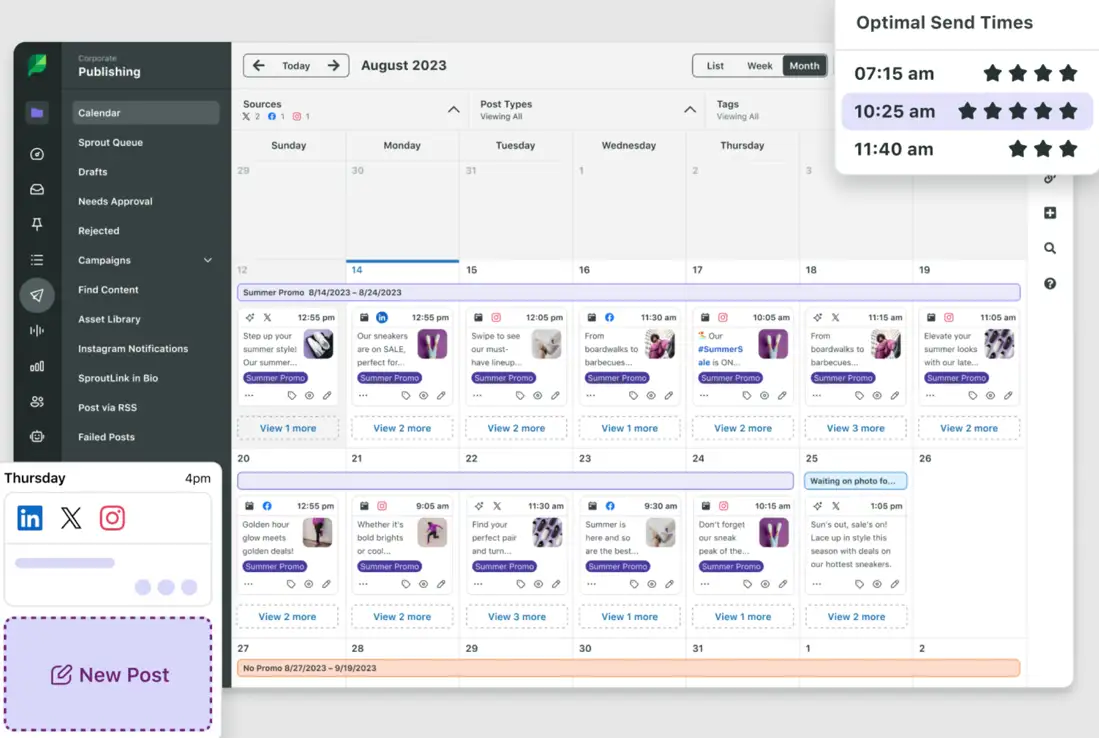Expand View 1 more under day 24
The width and height of the screenshot is (1099, 738).
click(x=743, y=617)
